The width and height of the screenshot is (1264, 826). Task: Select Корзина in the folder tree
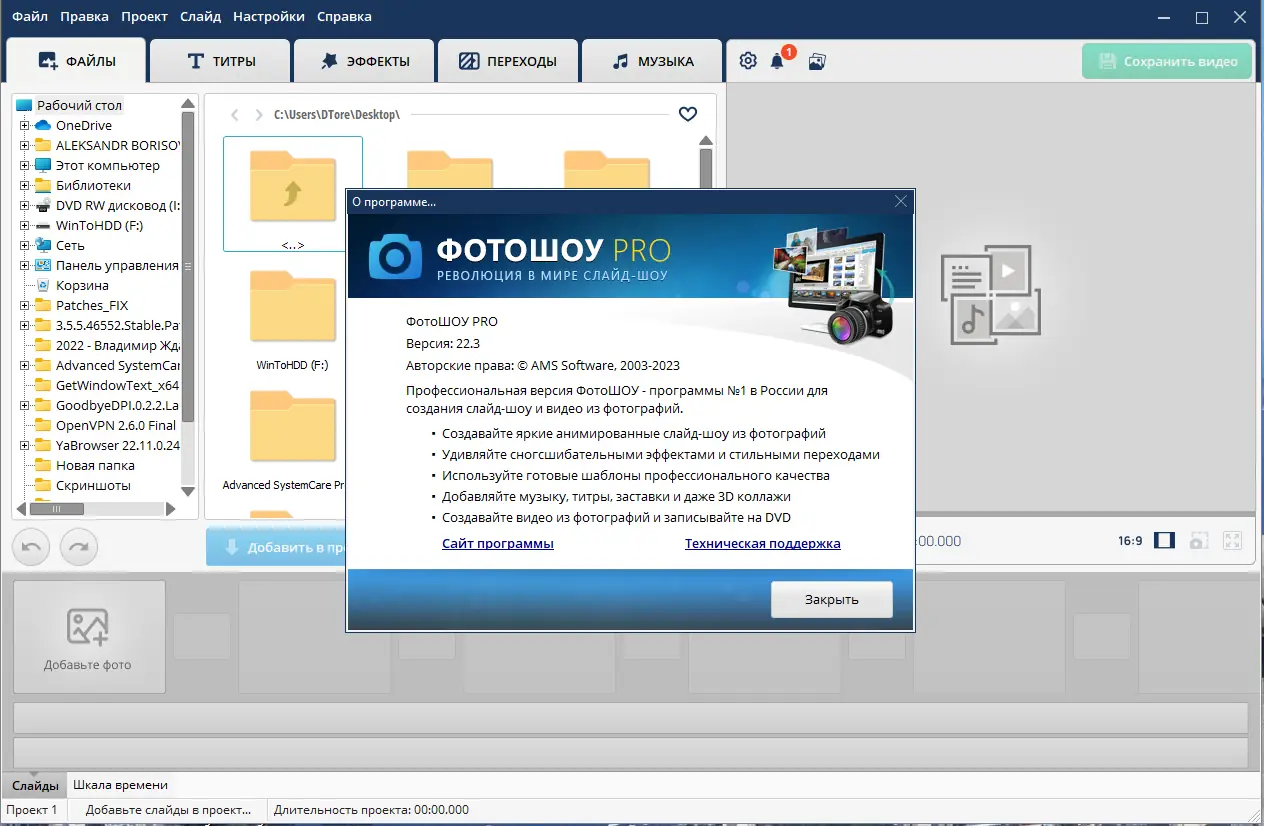[83, 286]
